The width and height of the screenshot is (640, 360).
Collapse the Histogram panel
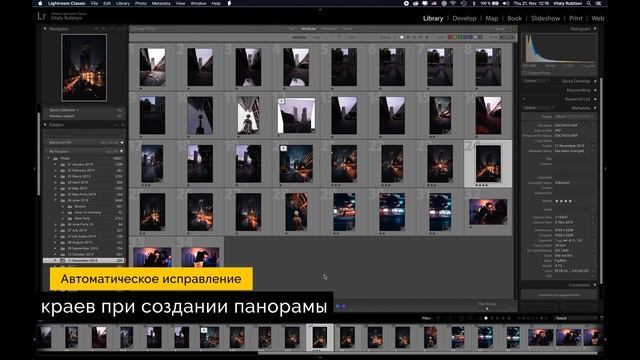coord(595,29)
